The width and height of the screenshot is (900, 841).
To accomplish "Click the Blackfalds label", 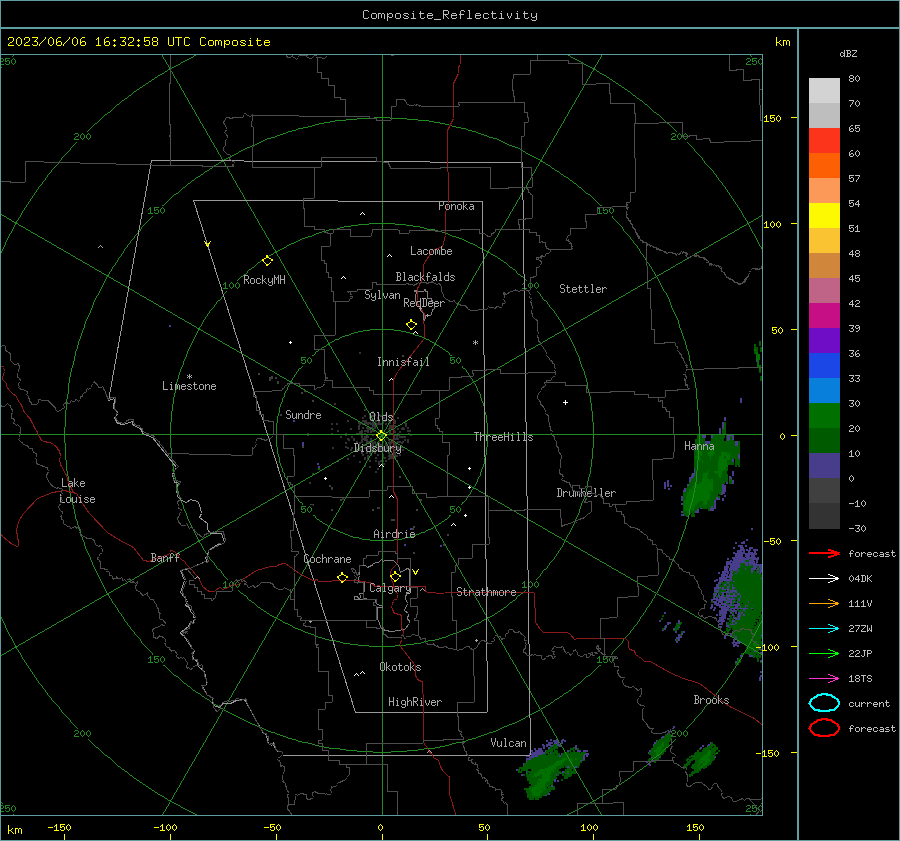I will tap(425, 277).
